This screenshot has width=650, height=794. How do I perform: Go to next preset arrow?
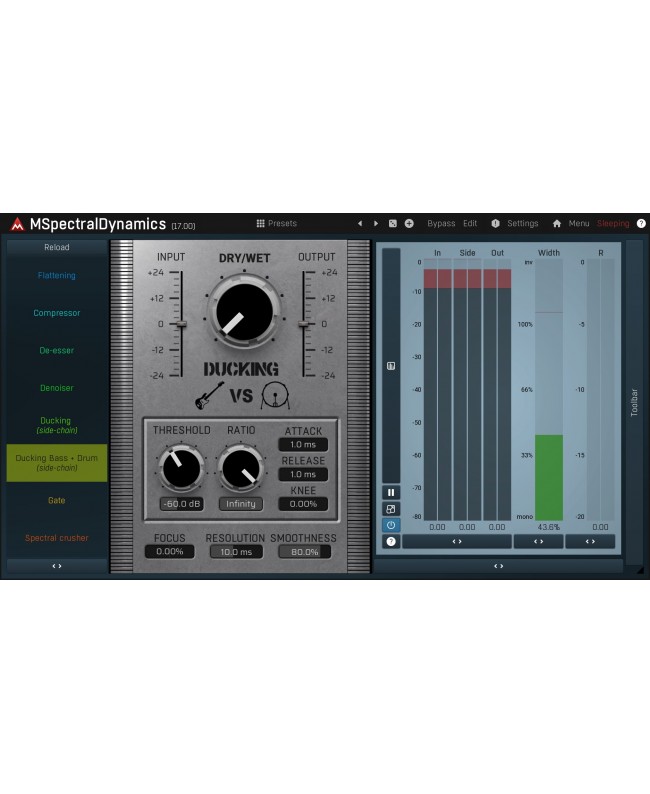(376, 223)
